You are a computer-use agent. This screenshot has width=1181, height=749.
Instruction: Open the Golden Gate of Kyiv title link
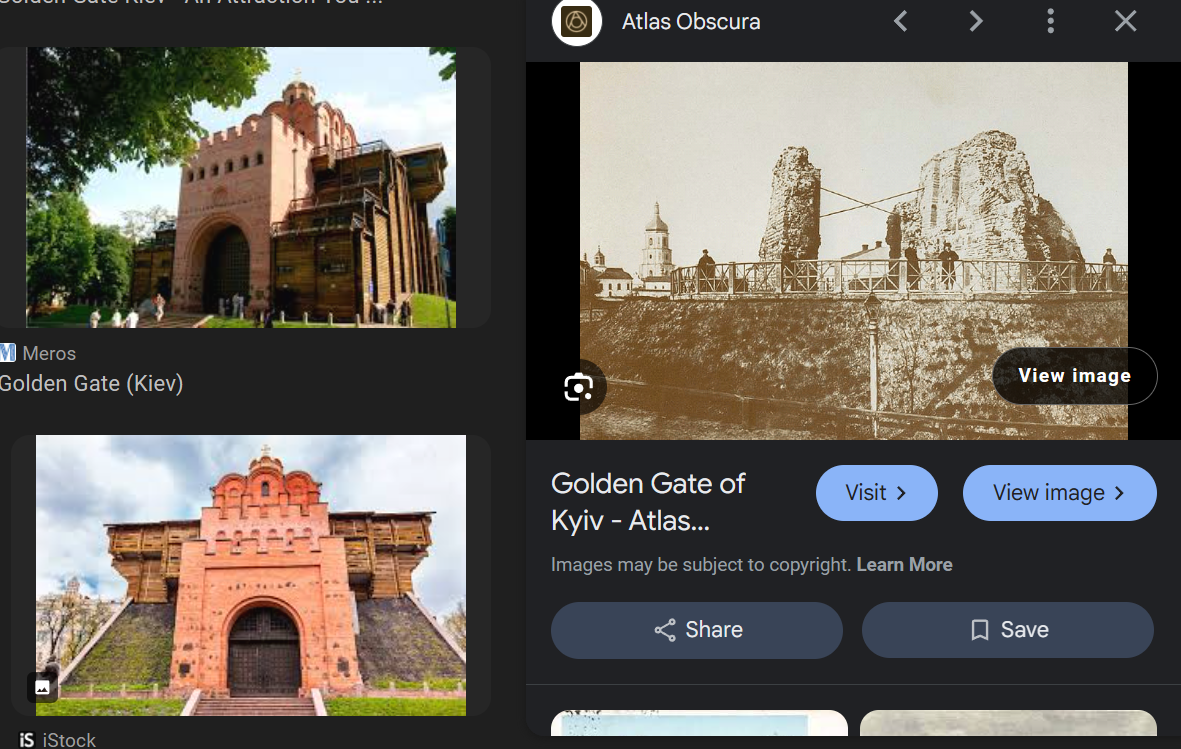coord(648,502)
